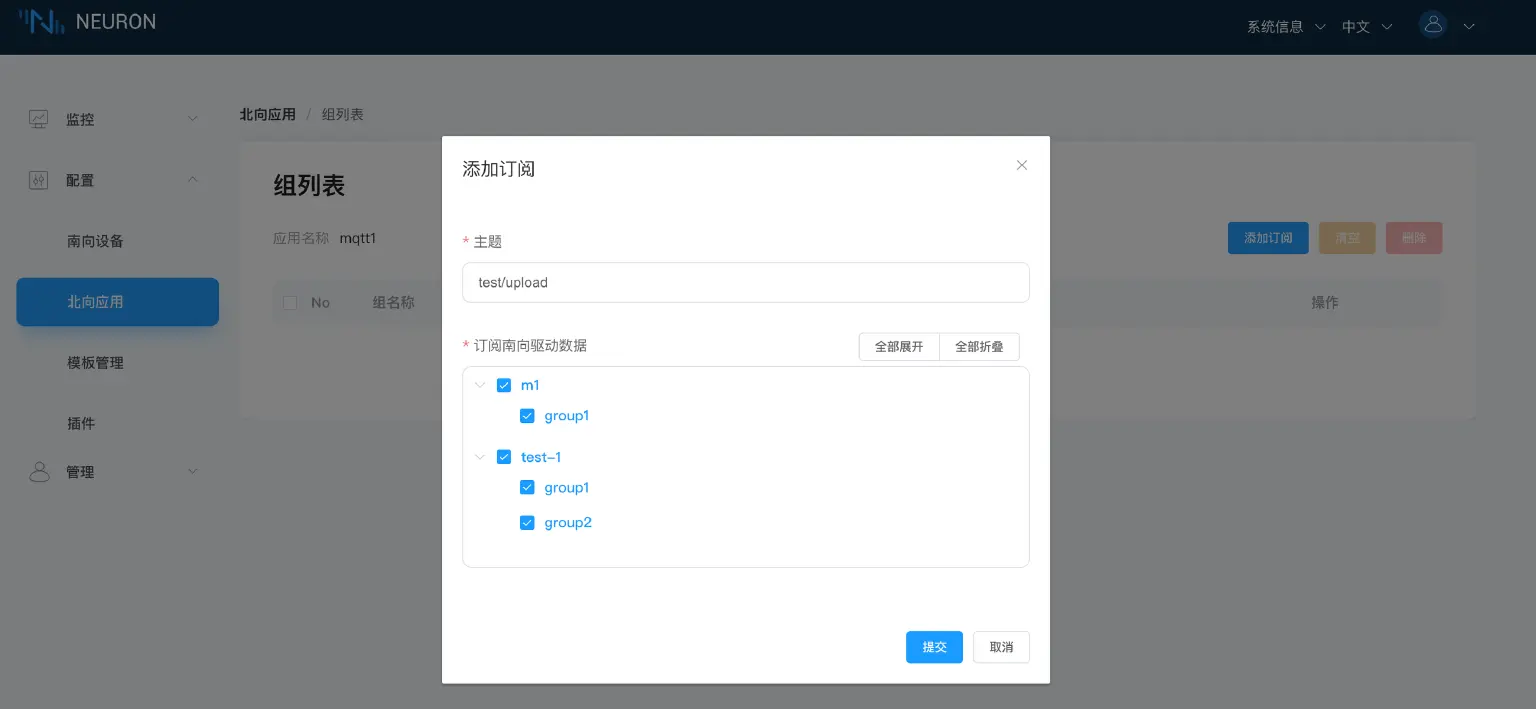
Task: Collapse the test-1 tree node
Action: pos(480,457)
